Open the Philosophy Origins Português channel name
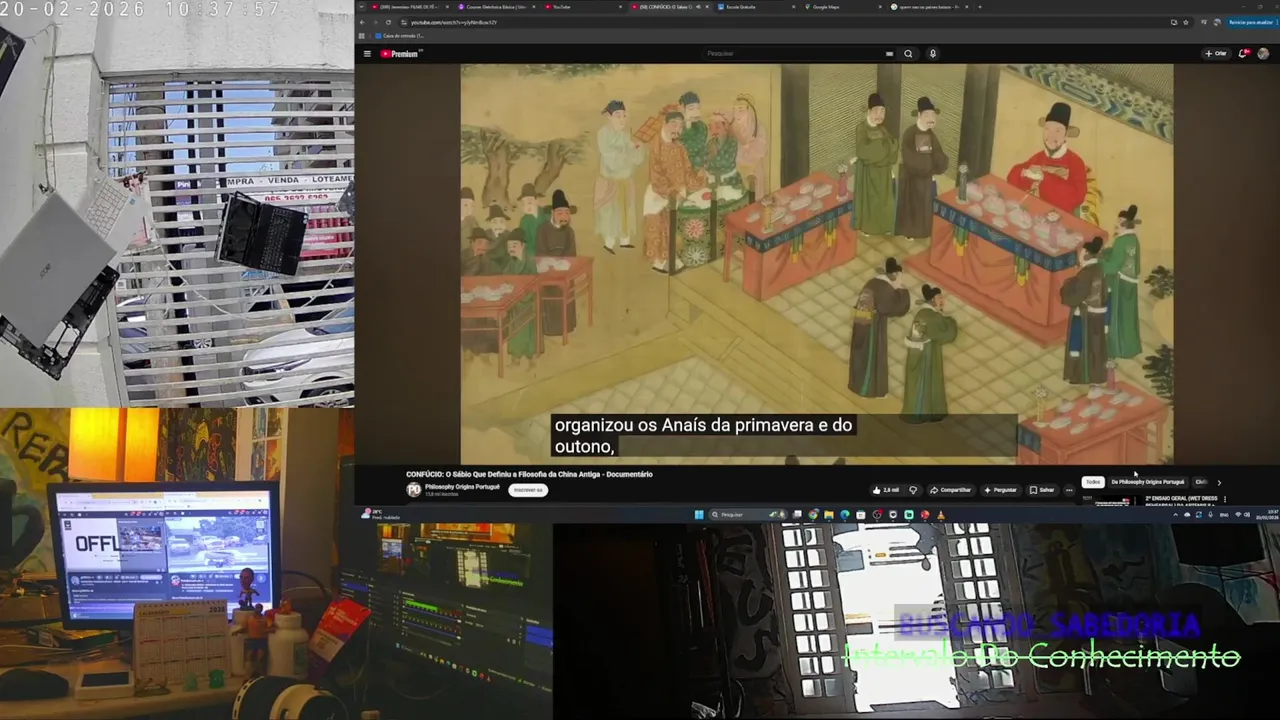Screen dimensions: 1280x720 pos(462,486)
